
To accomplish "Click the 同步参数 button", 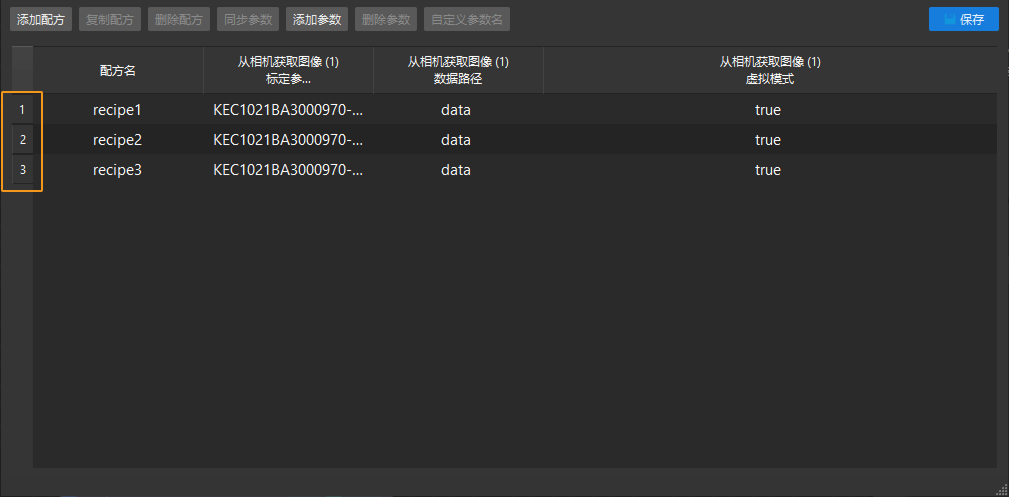I will tap(248, 19).
